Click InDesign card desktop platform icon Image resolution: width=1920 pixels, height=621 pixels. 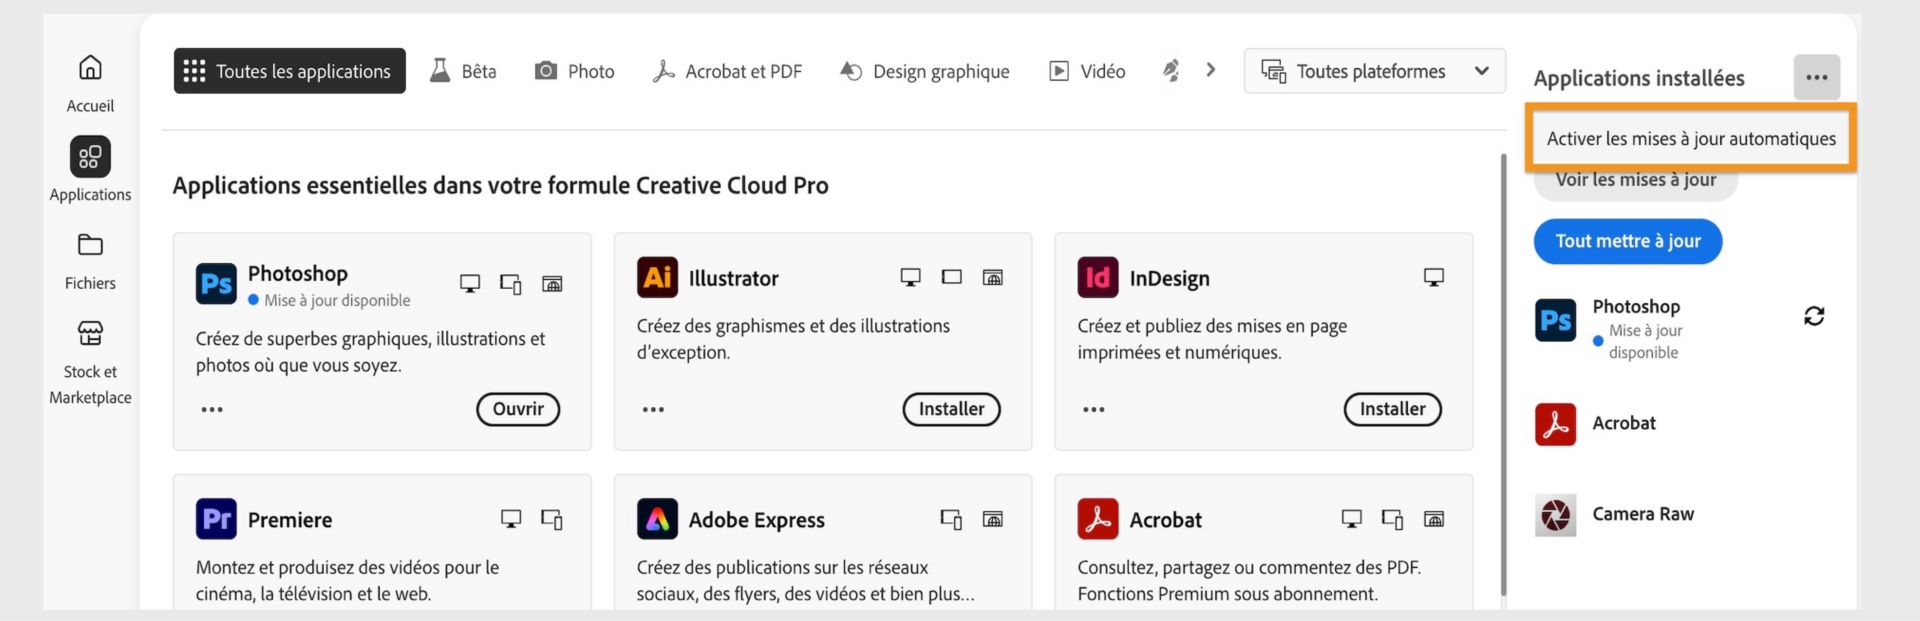1434,277
